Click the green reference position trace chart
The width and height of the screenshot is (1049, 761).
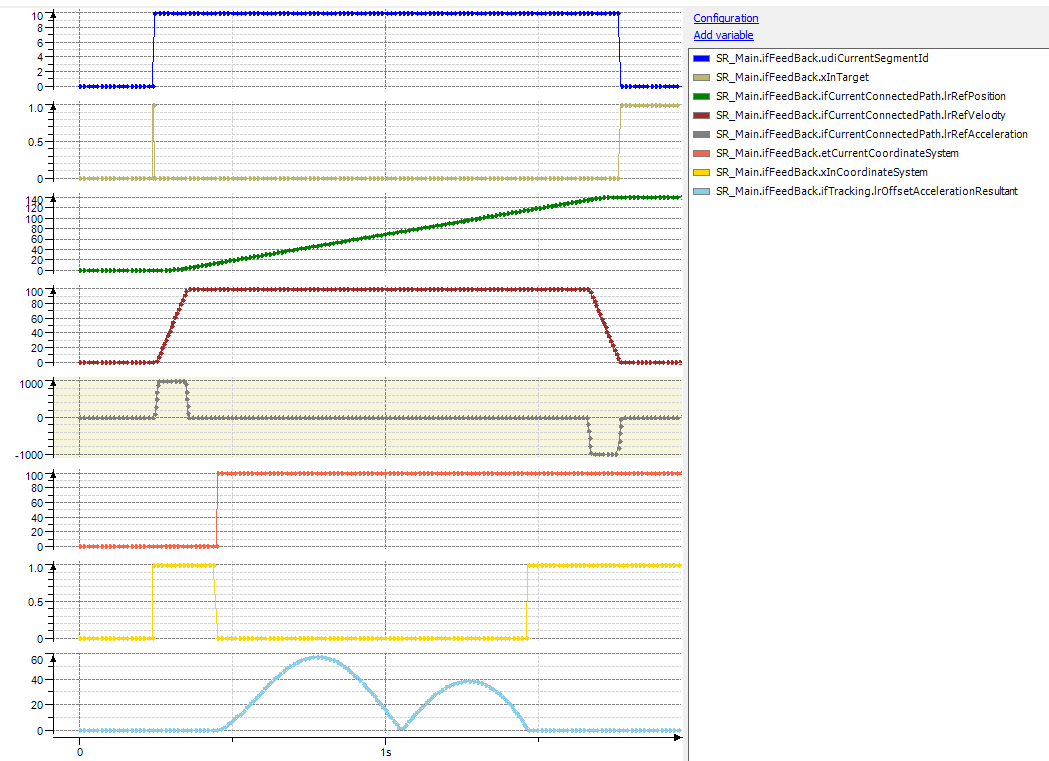tap(368, 234)
